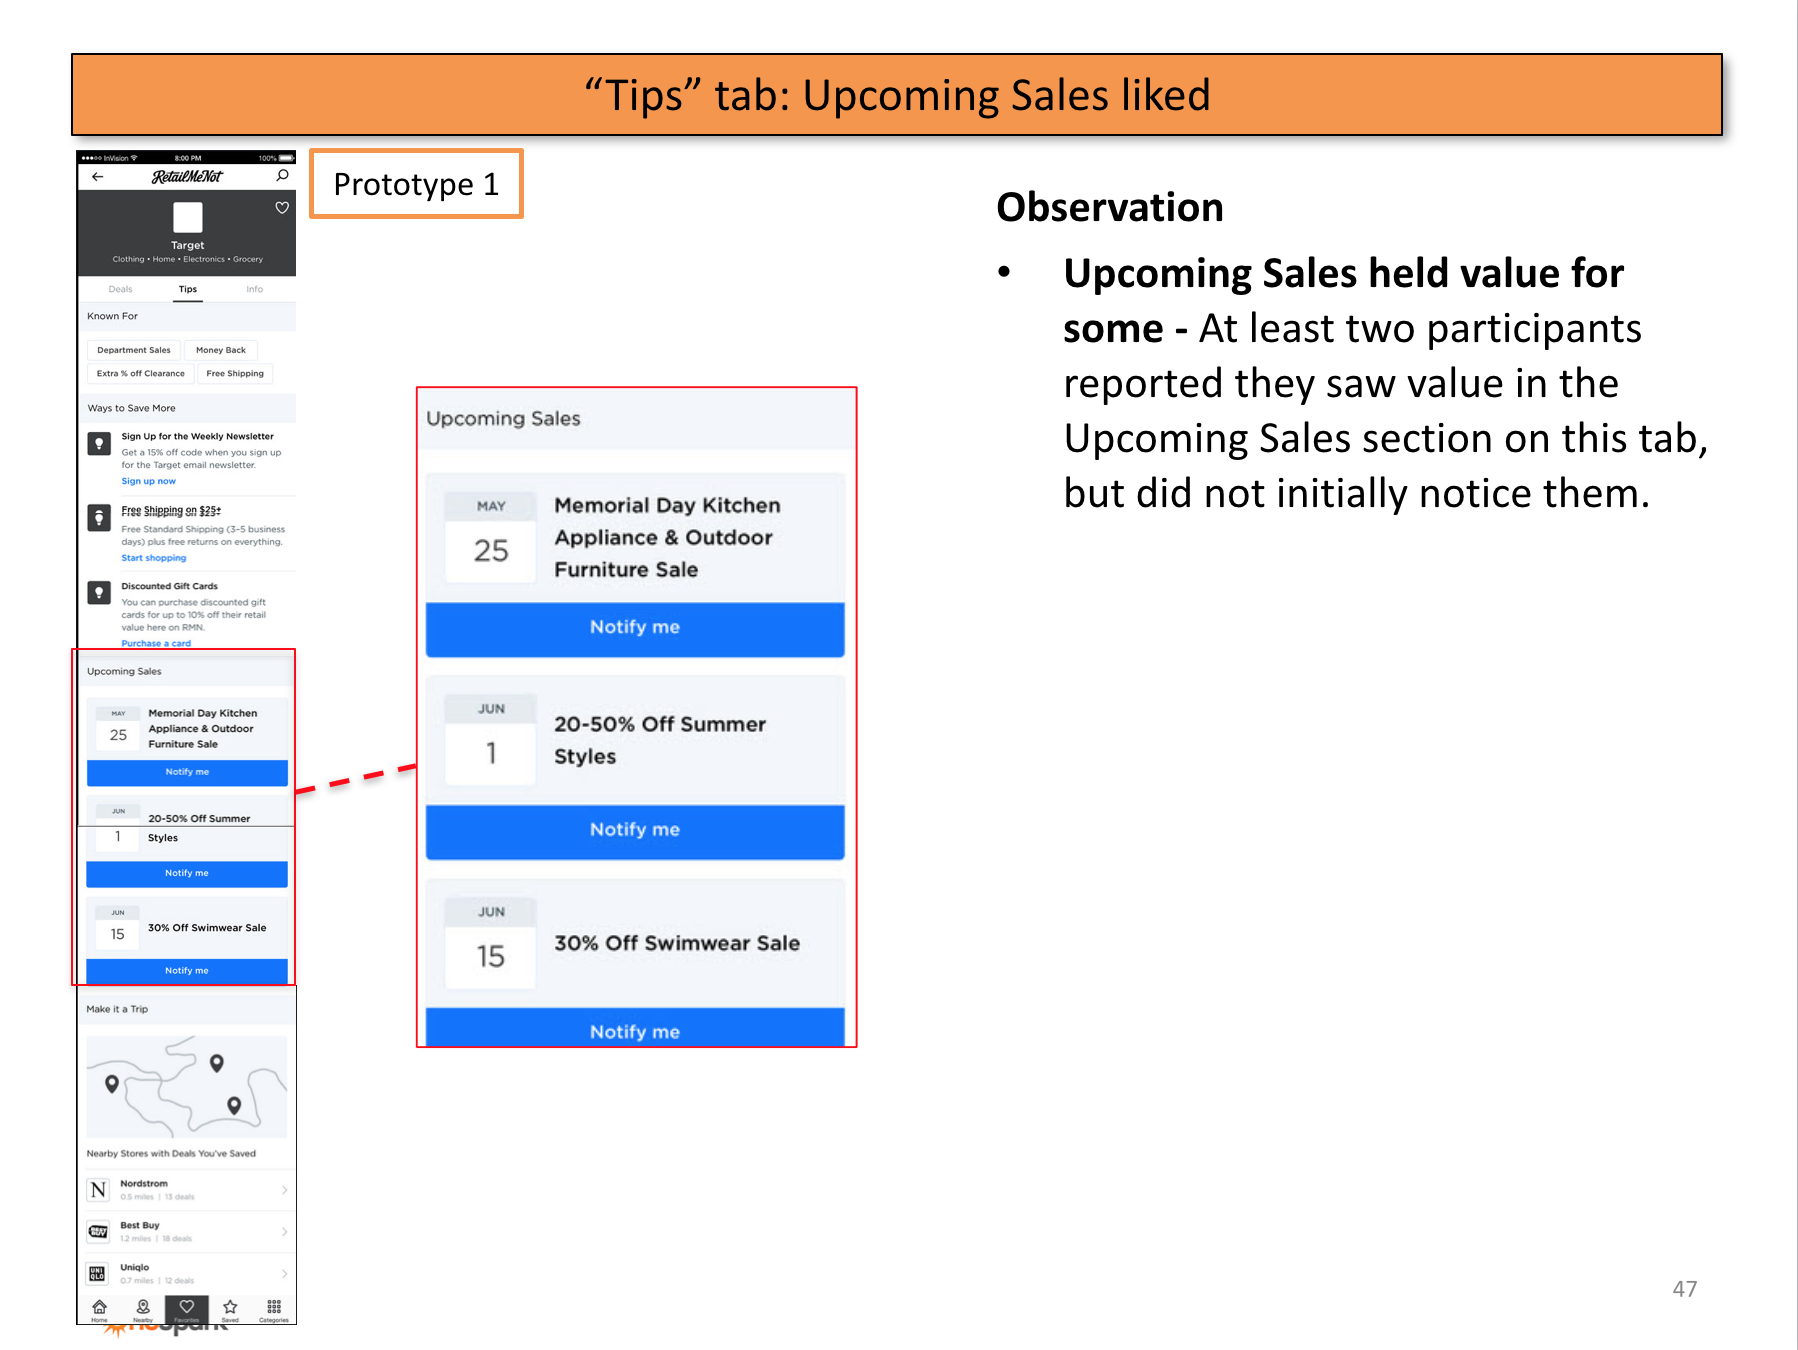Tap the Best Buy logo
Screen dimensions: 1798x1350
coord(98,1231)
